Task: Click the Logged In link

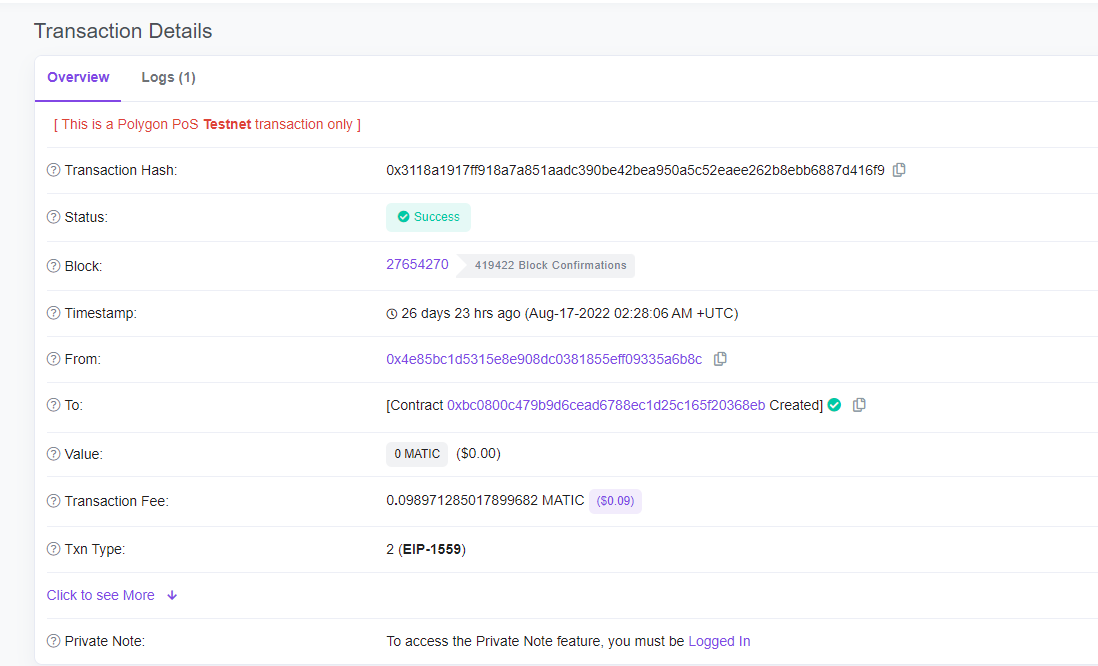Action: pyautogui.click(x=719, y=641)
